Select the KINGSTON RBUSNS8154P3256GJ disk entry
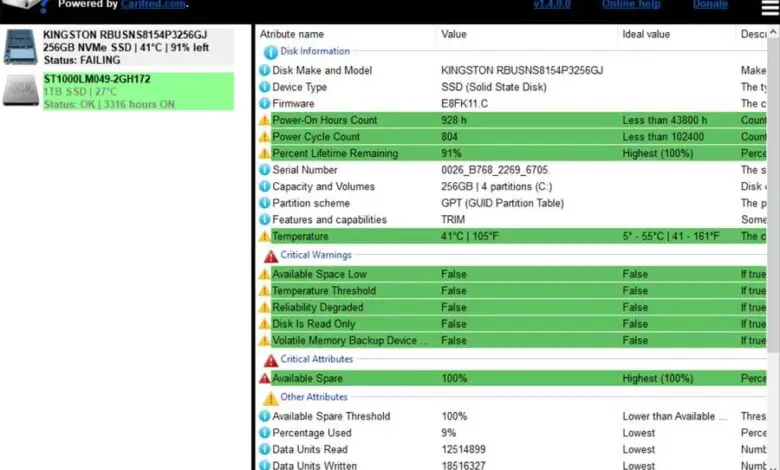Screen dimensions: 780x470 [138, 47]
